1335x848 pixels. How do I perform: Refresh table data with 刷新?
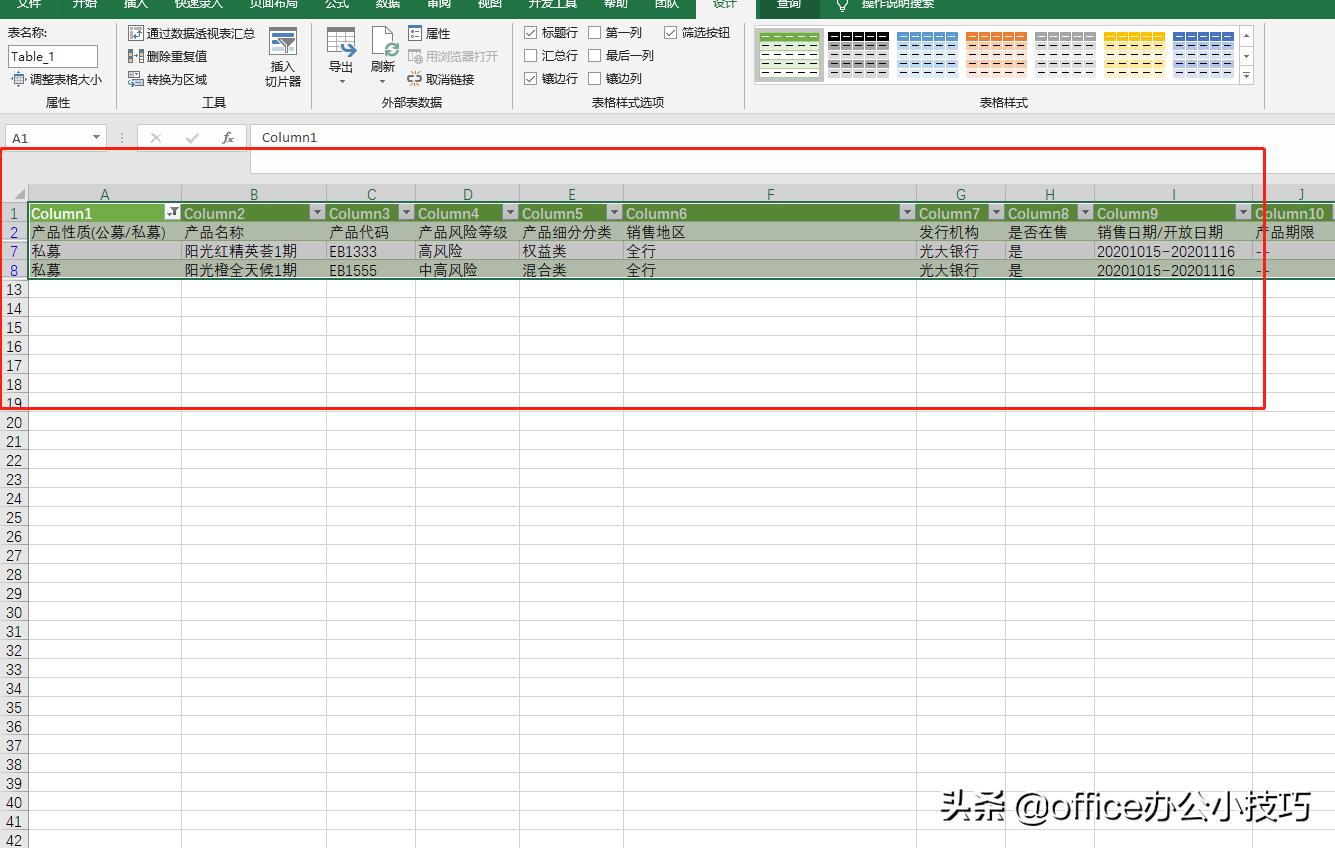(383, 56)
